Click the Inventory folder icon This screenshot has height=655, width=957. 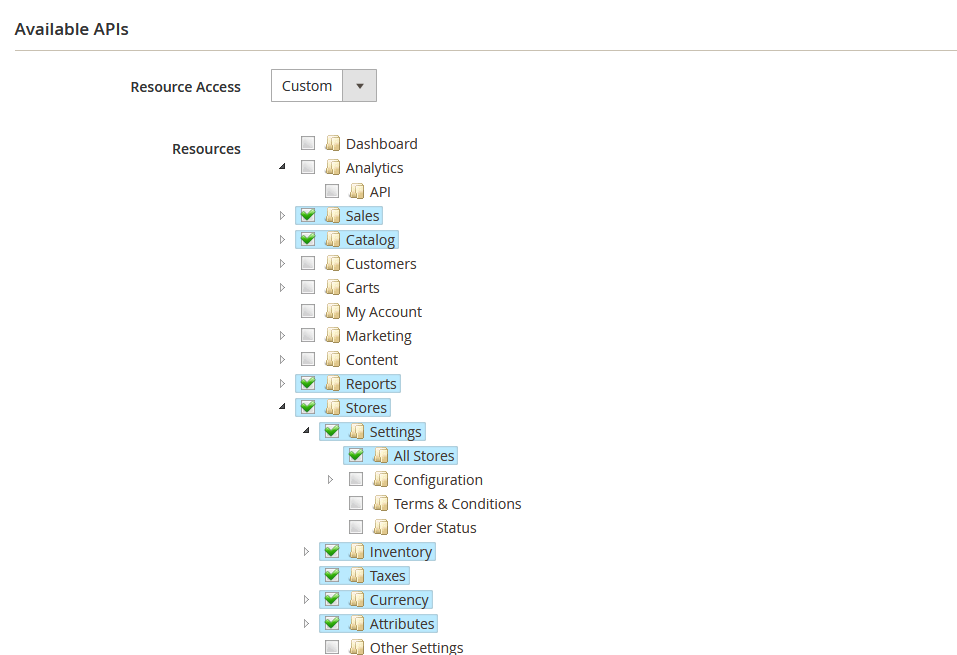[356, 551]
